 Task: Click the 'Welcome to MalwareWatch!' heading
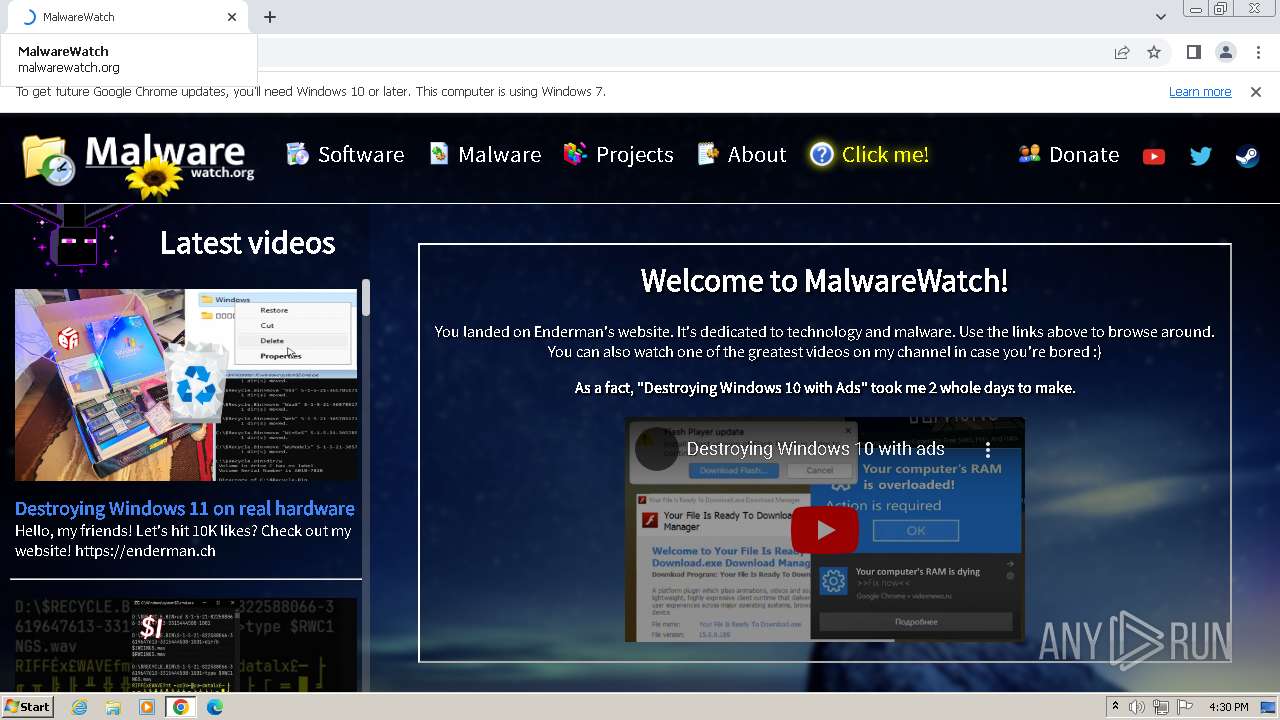point(824,281)
